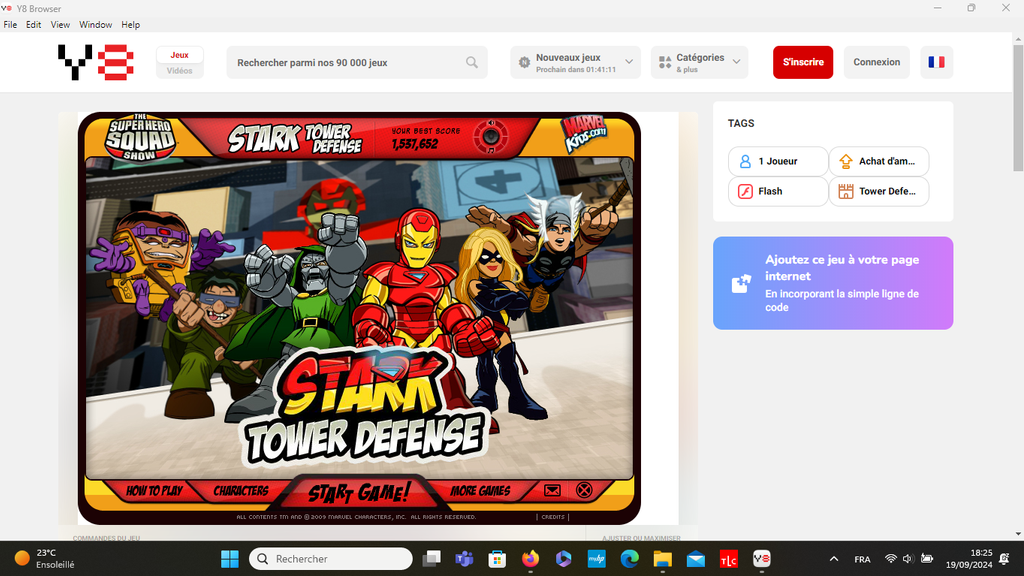Image resolution: width=1024 pixels, height=576 pixels.
Task: Click the envelope icon in game bar
Action: click(552, 490)
